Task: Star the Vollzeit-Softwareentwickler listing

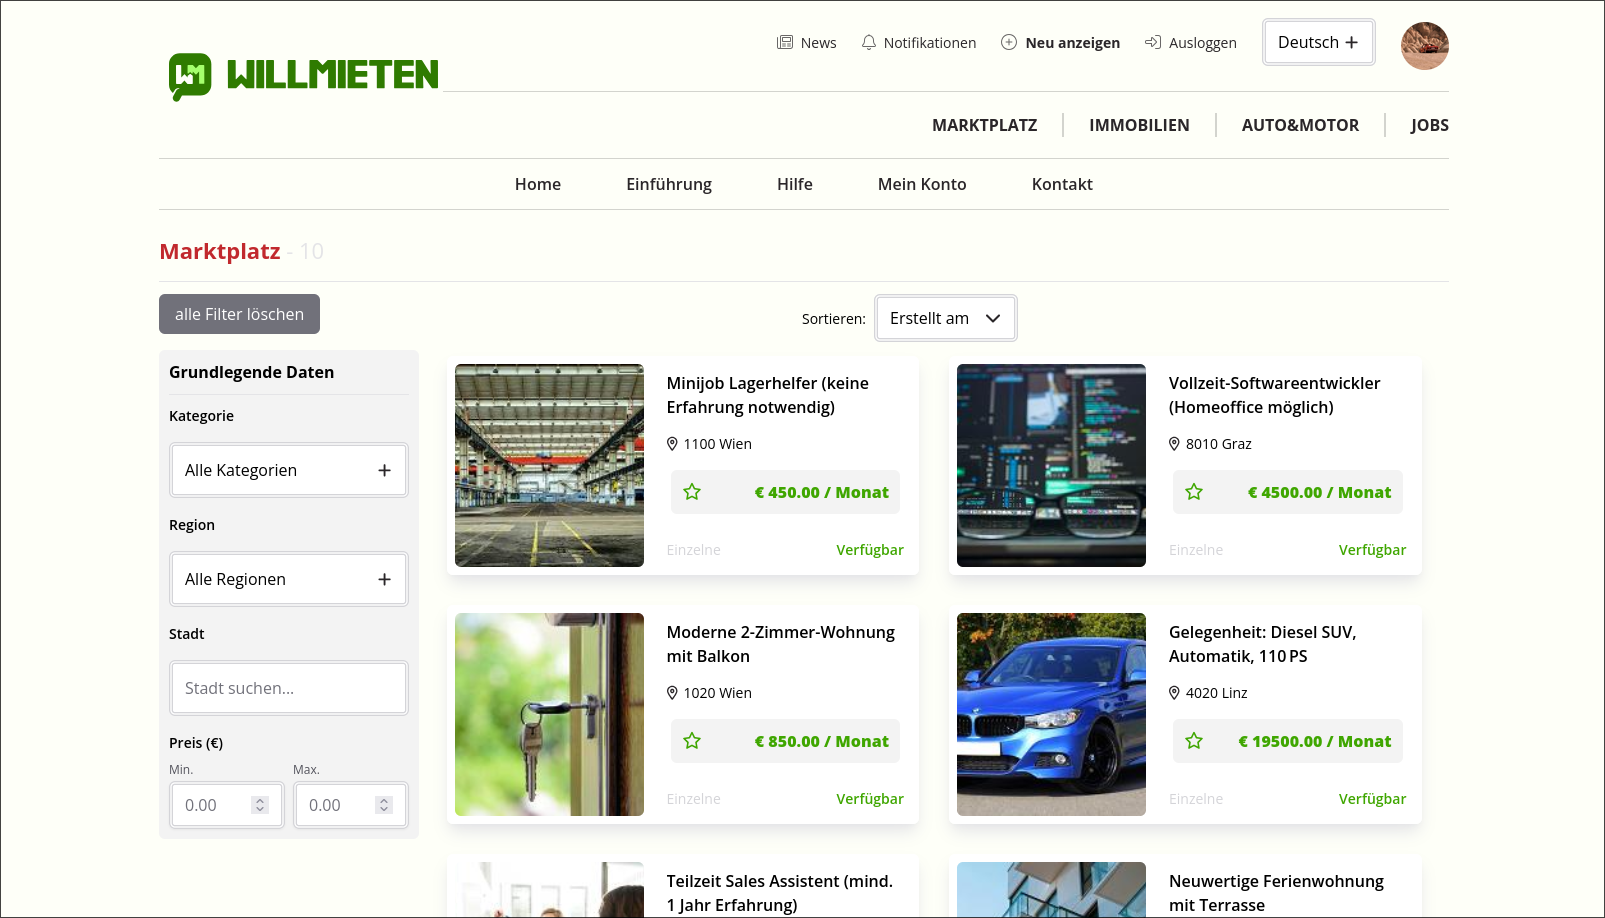Action: click(x=1194, y=492)
